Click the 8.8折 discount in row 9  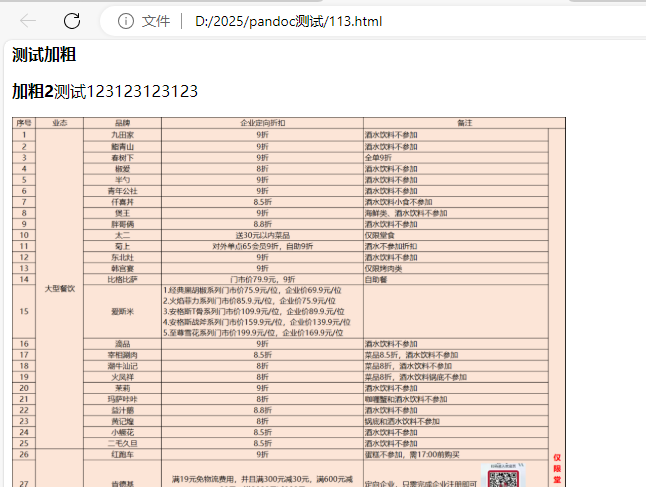tap(262, 224)
